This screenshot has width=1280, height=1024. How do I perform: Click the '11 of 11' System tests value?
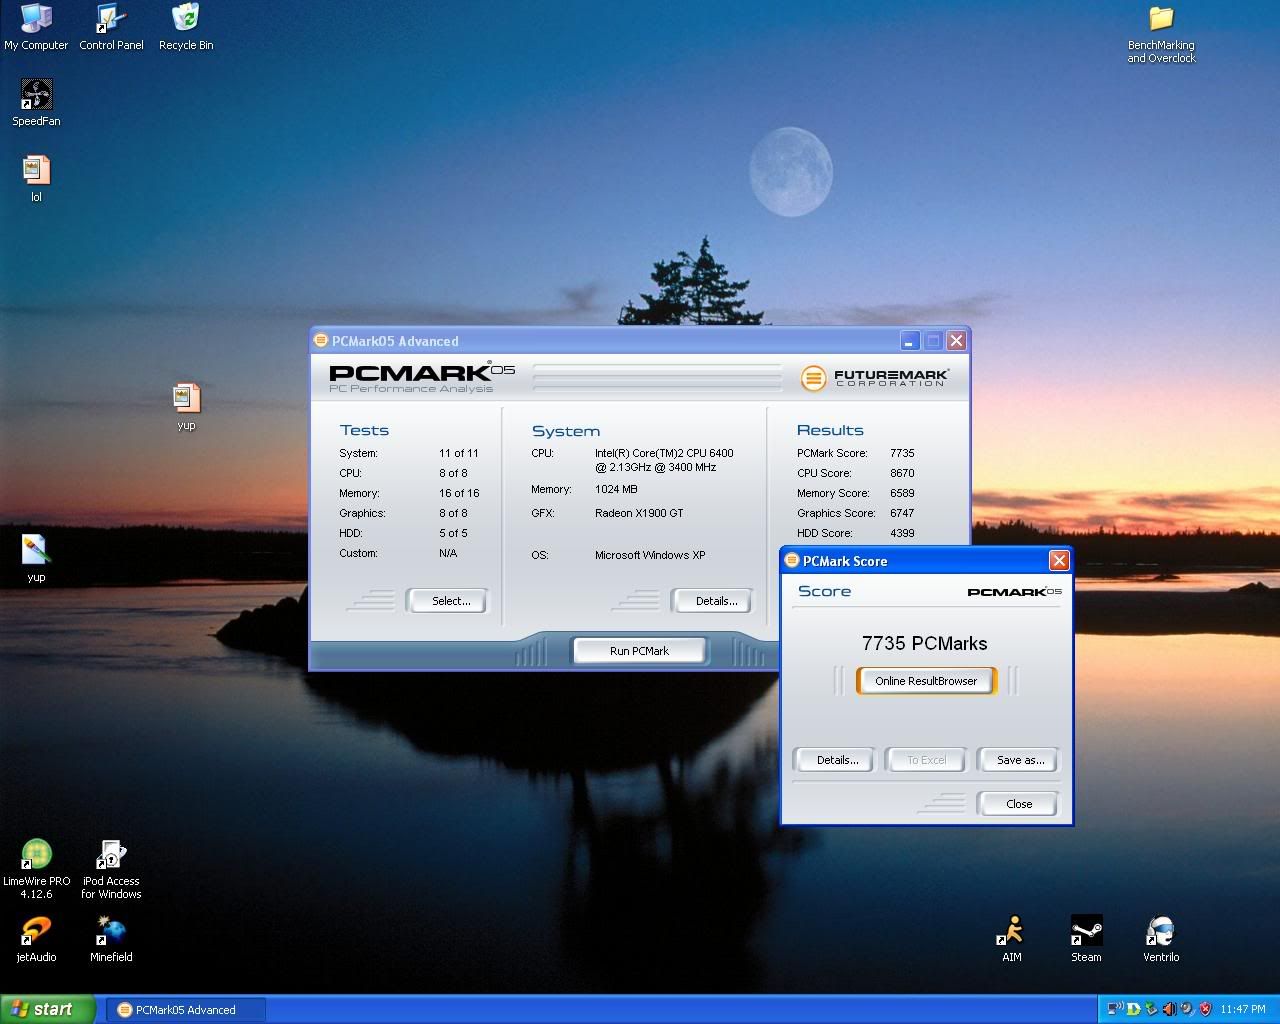[459, 453]
